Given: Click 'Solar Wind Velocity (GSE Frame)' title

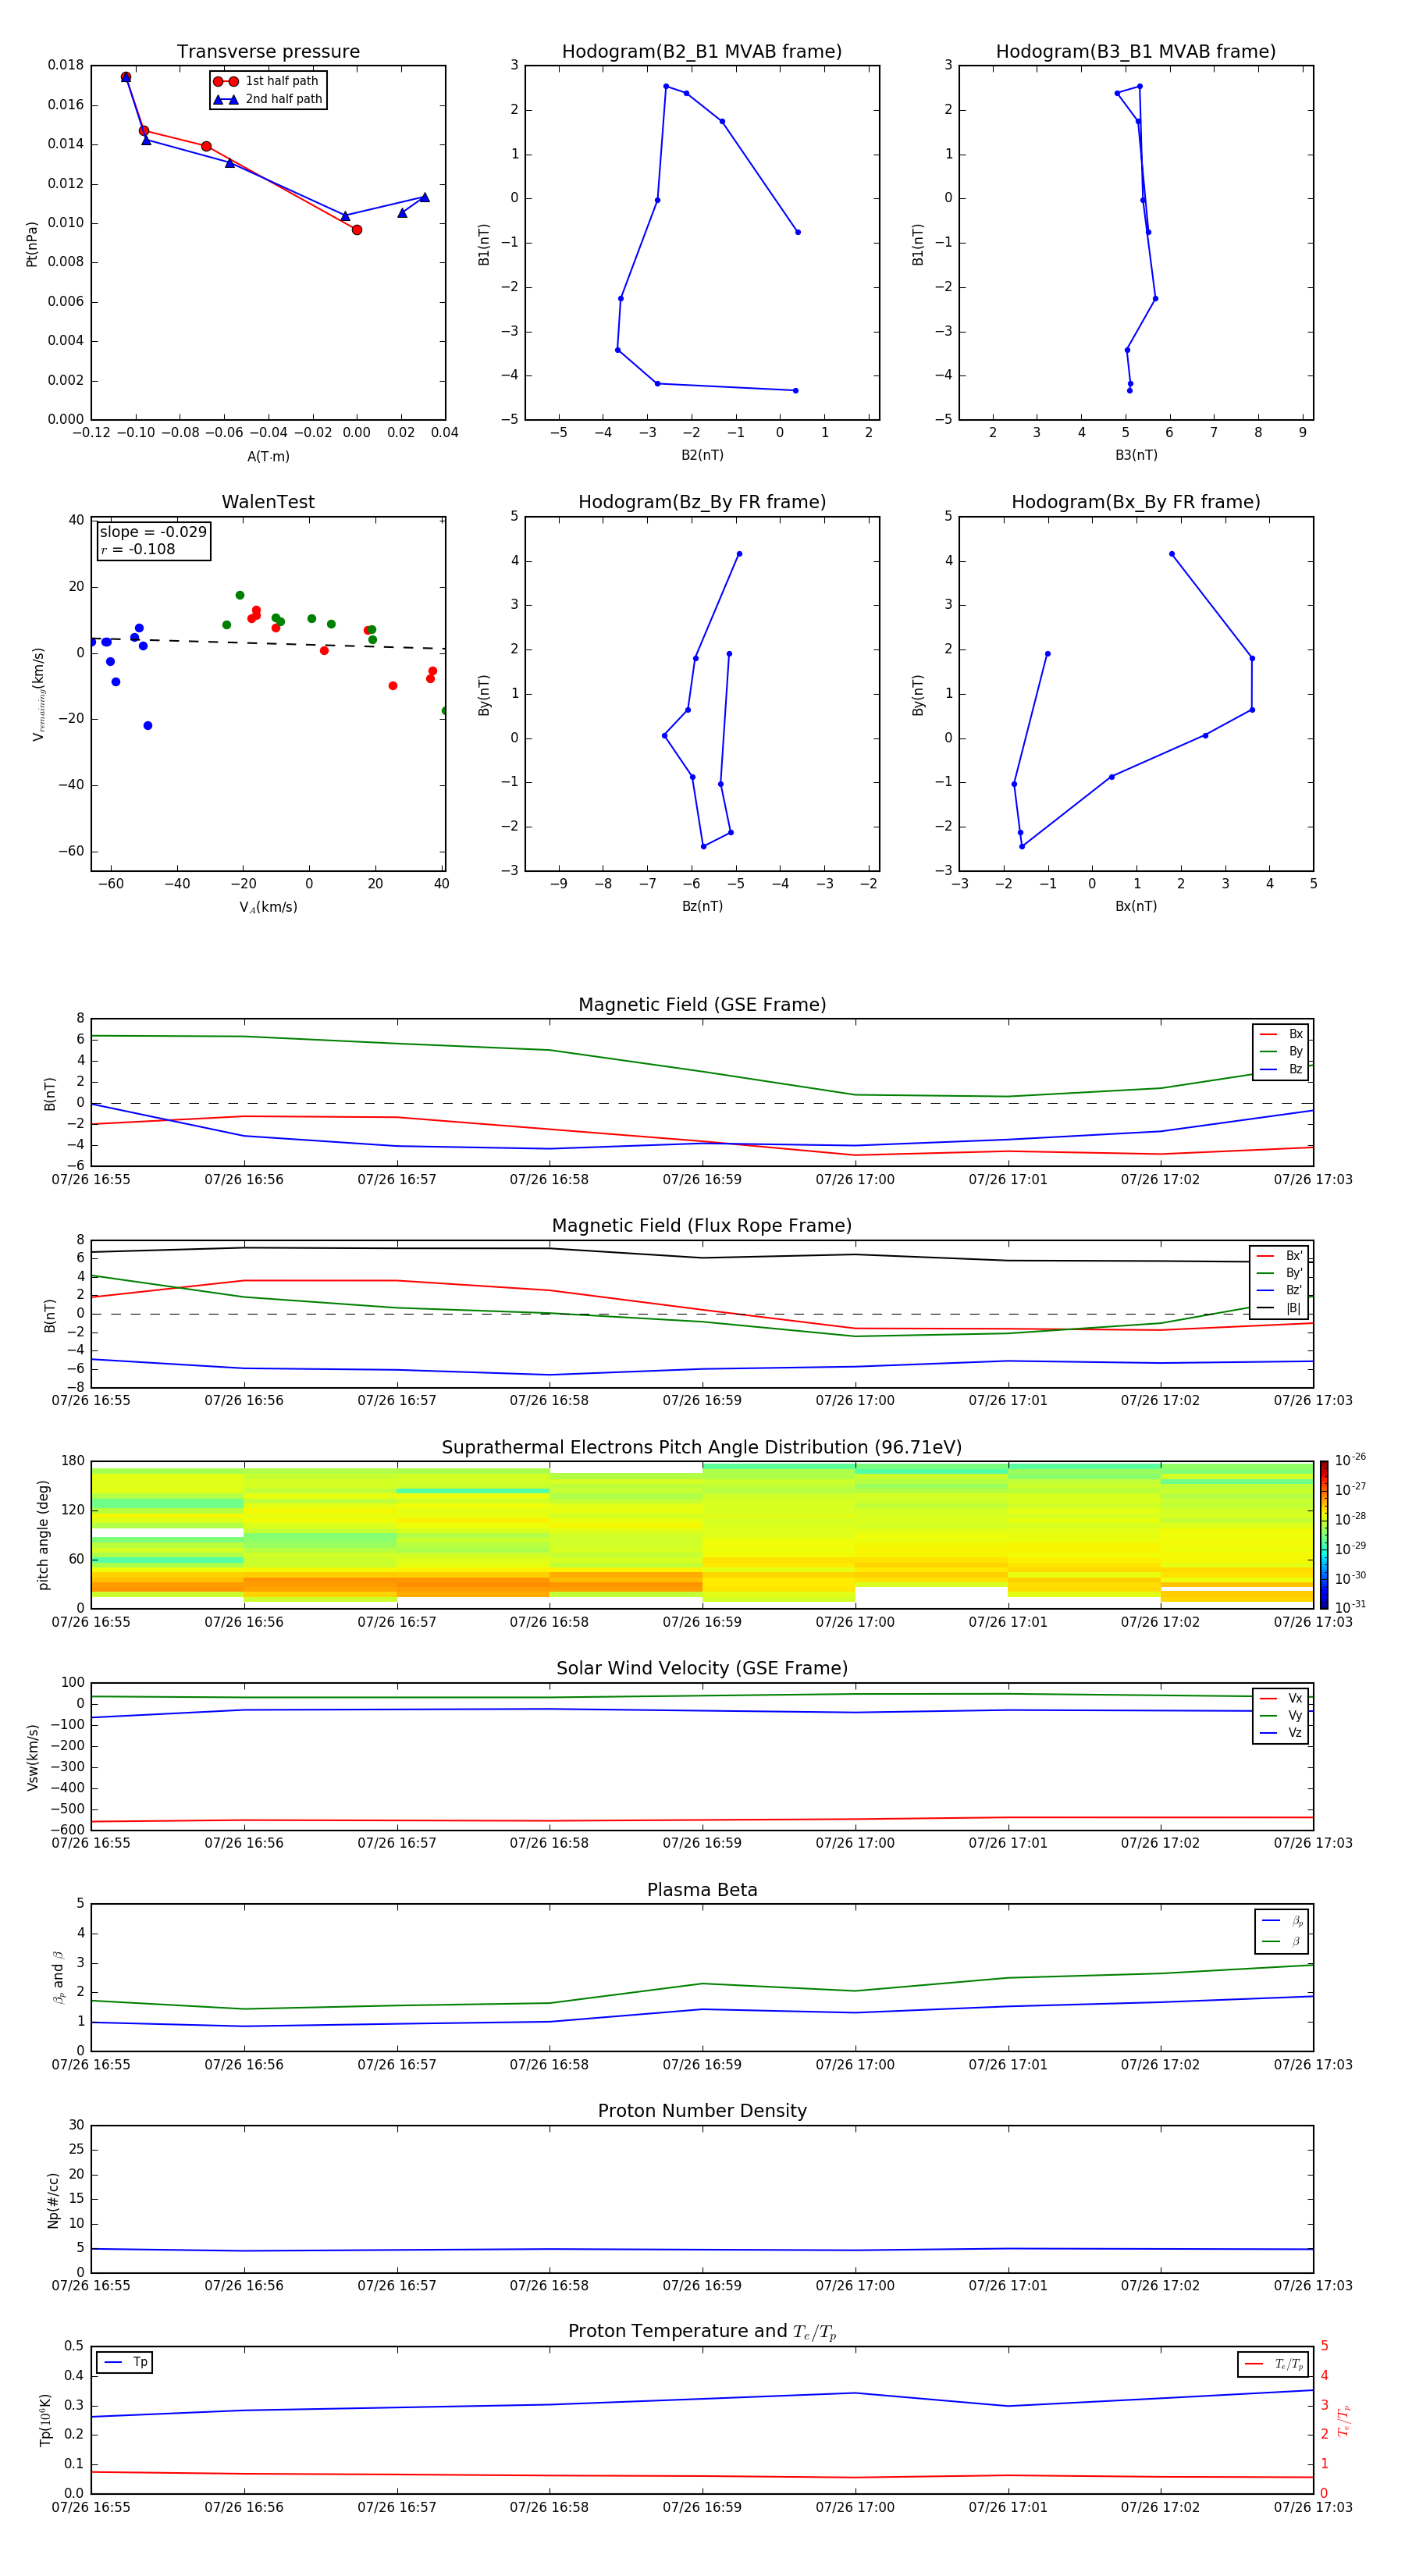Looking at the screenshot, I should 702,1669.
